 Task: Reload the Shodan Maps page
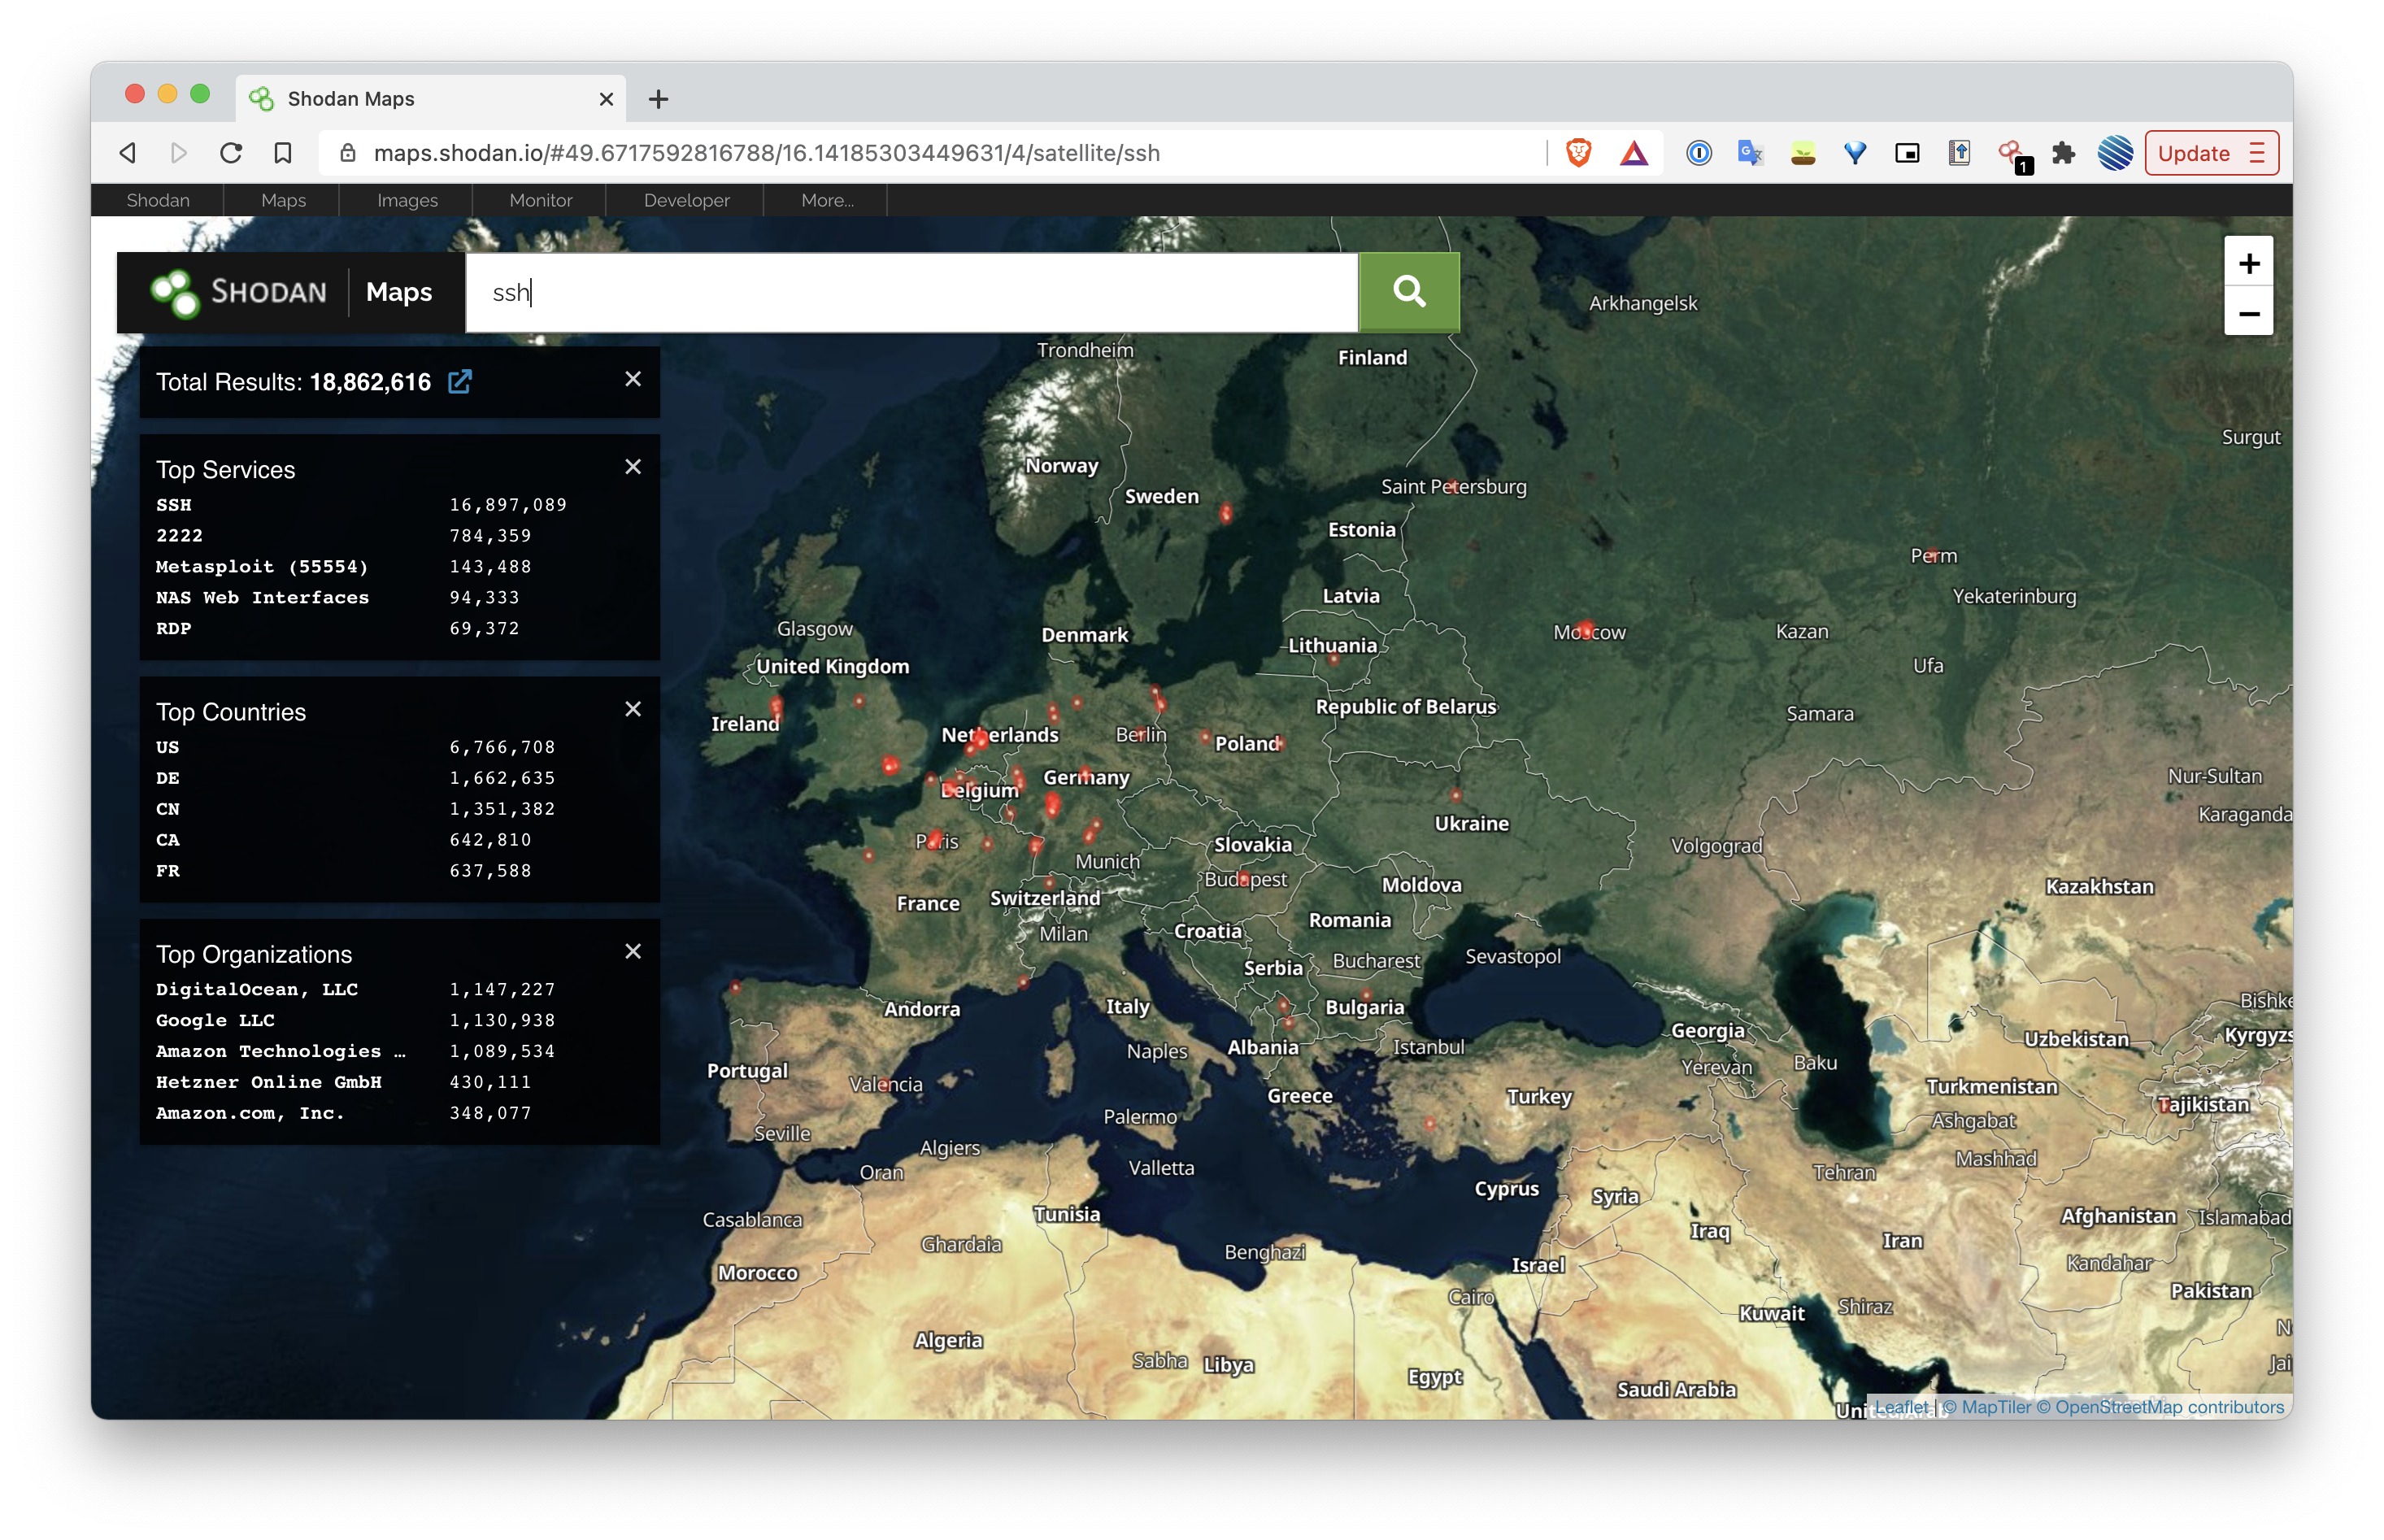[231, 153]
